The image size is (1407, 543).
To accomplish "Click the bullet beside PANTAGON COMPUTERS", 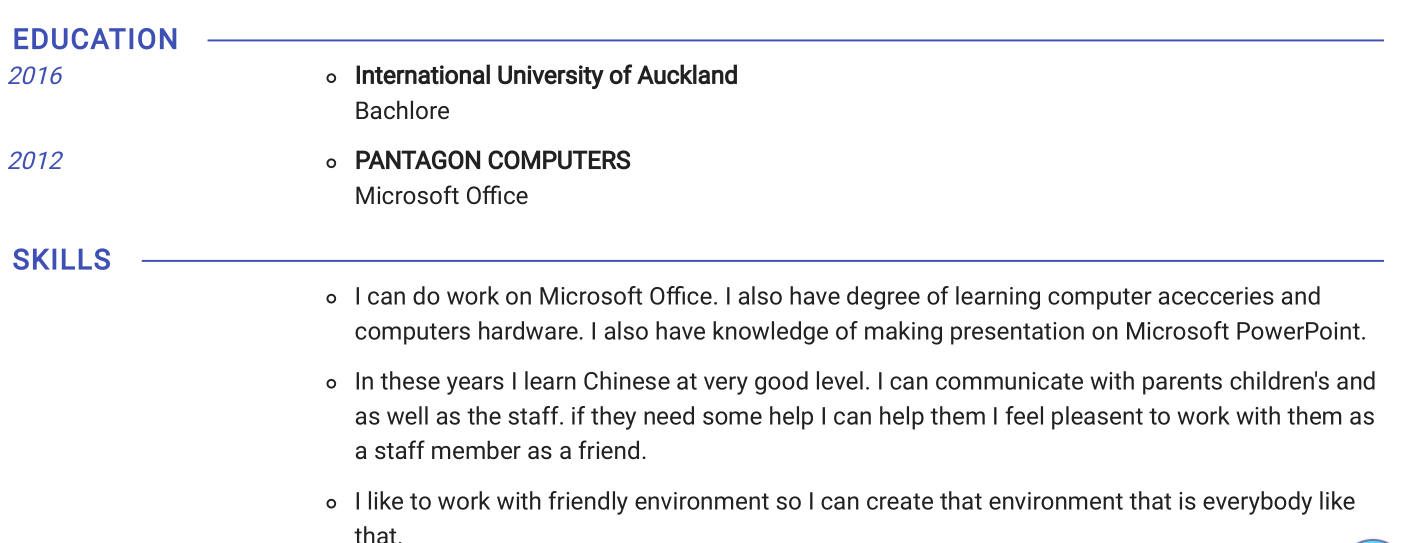I will tap(331, 162).
